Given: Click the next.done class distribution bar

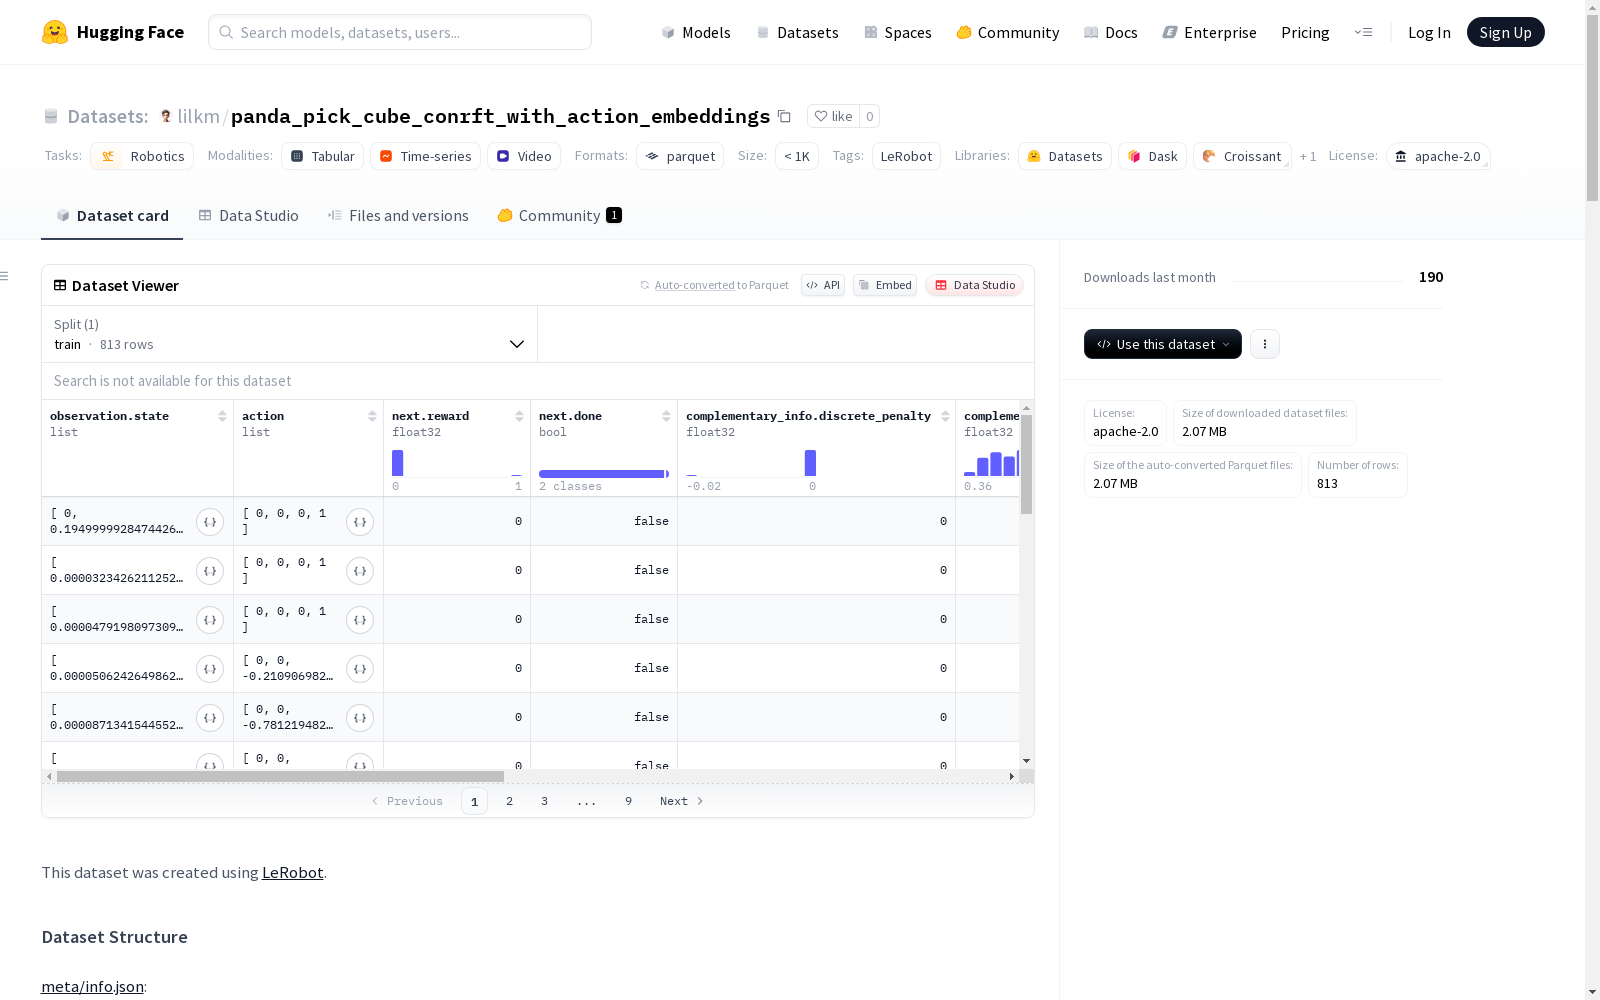Looking at the screenshot, I should point(602,474).
